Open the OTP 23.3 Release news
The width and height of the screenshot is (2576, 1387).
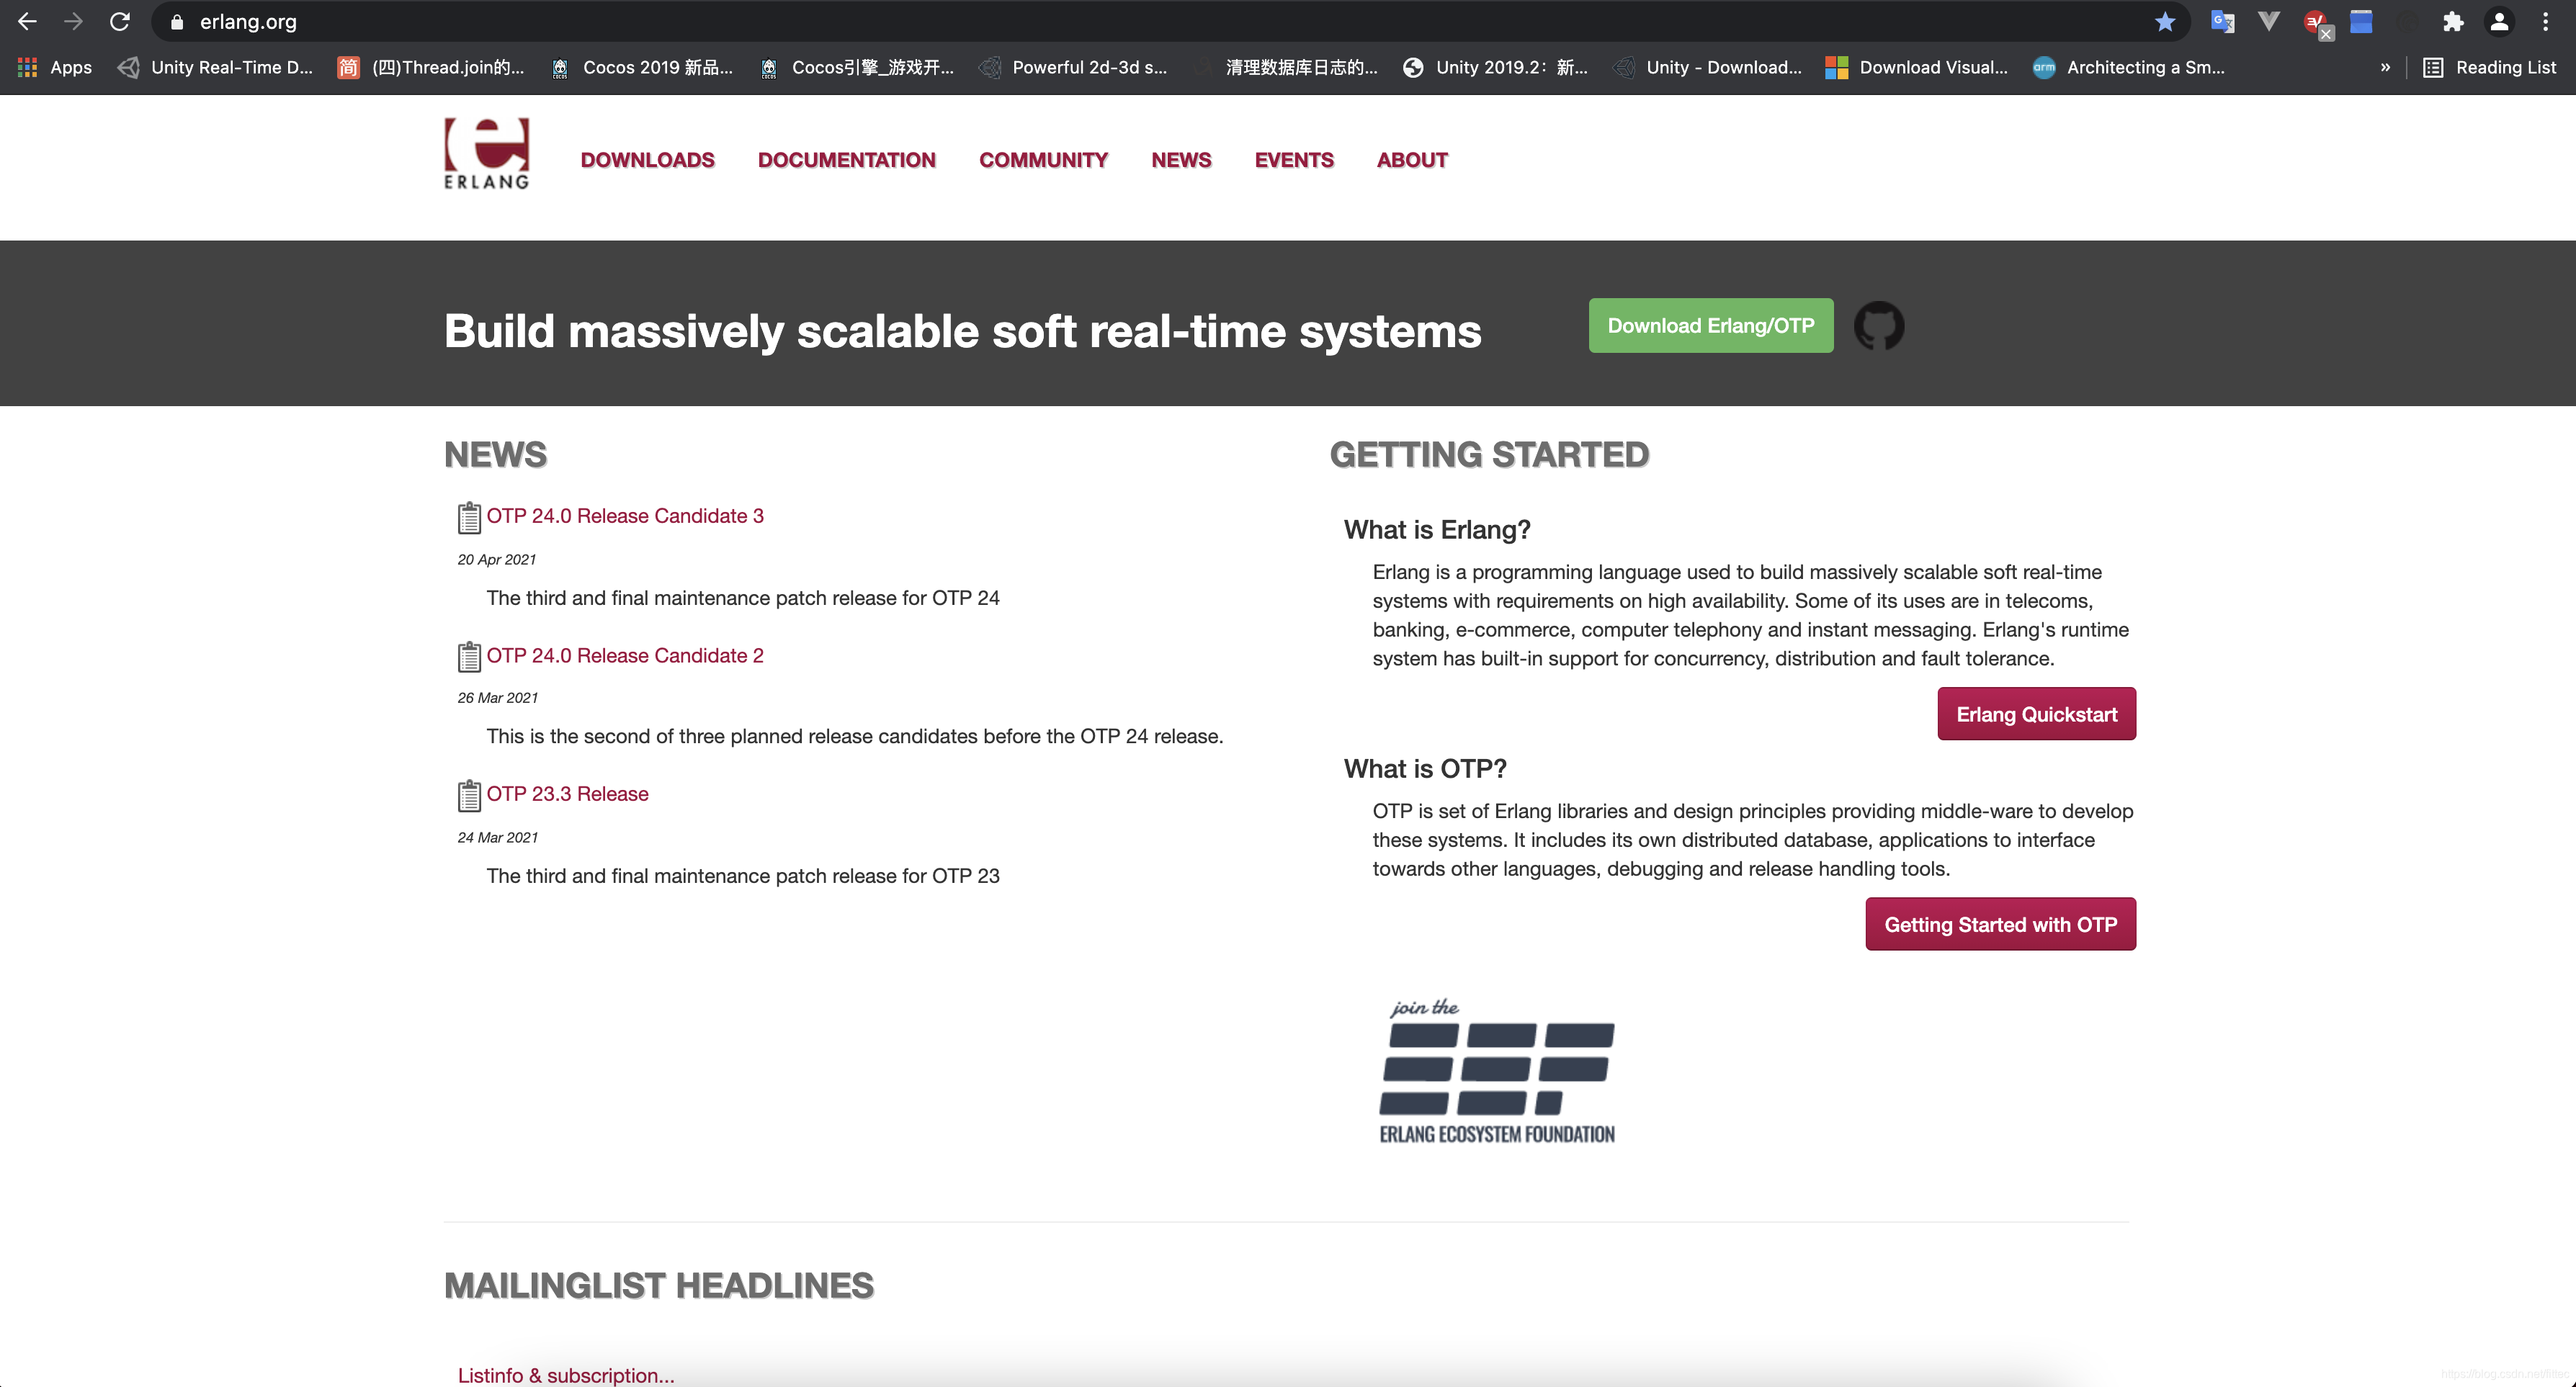click(x=567, y=794)
